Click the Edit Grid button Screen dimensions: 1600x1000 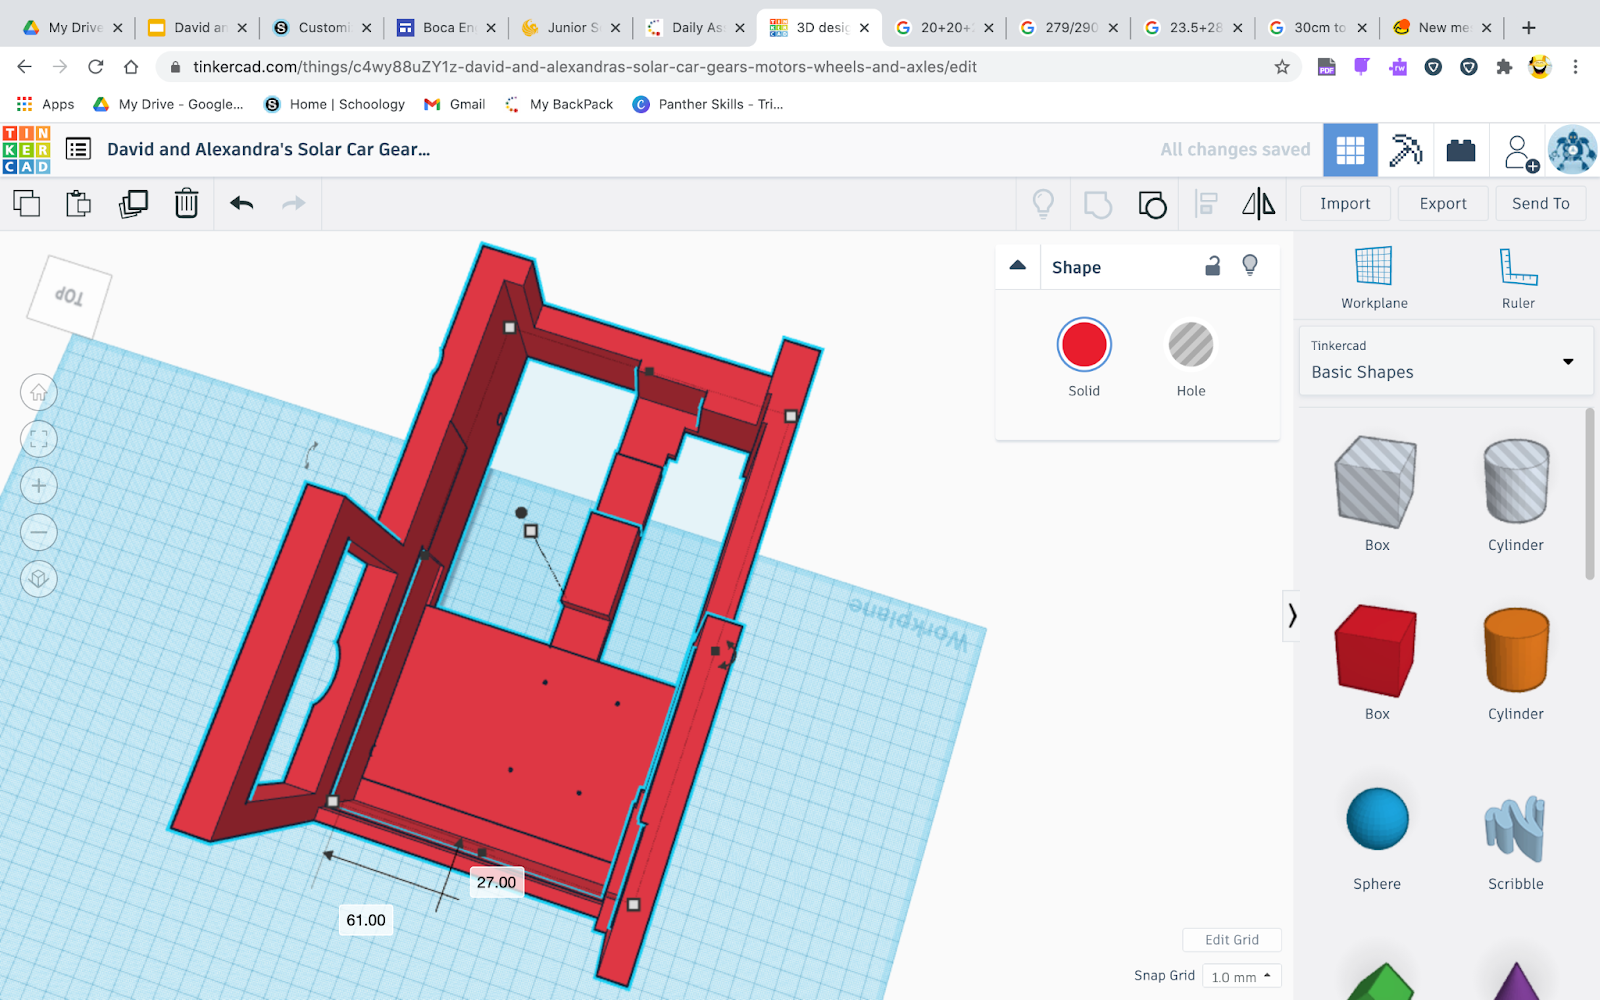1231,940
